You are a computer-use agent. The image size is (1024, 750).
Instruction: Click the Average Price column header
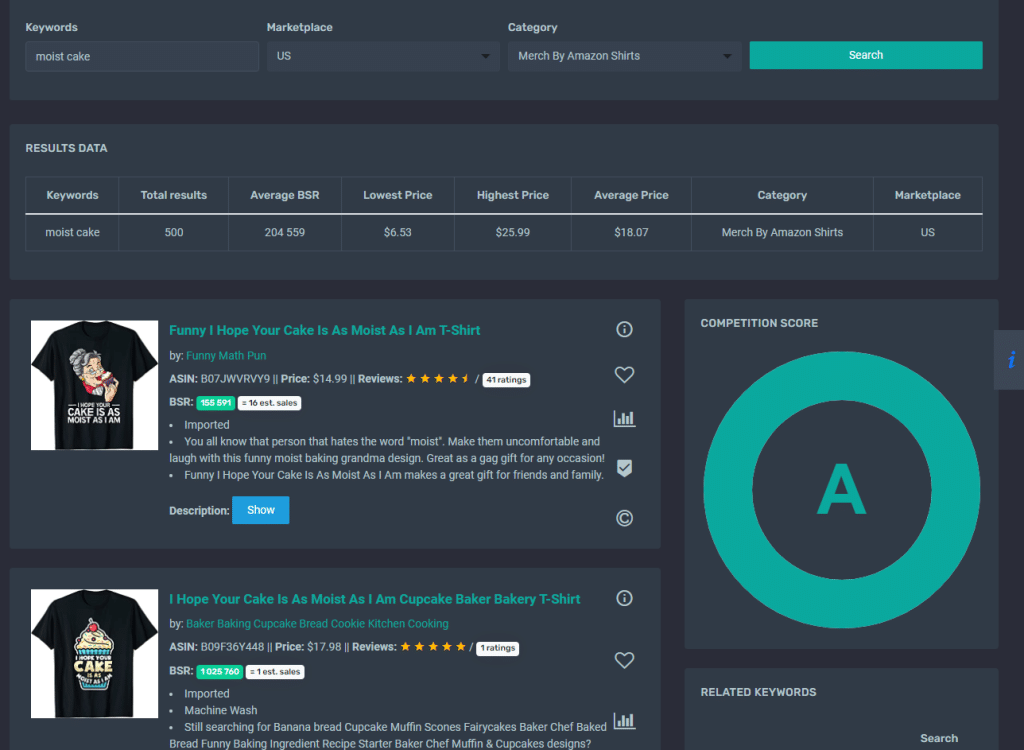[x=631, y=195]
